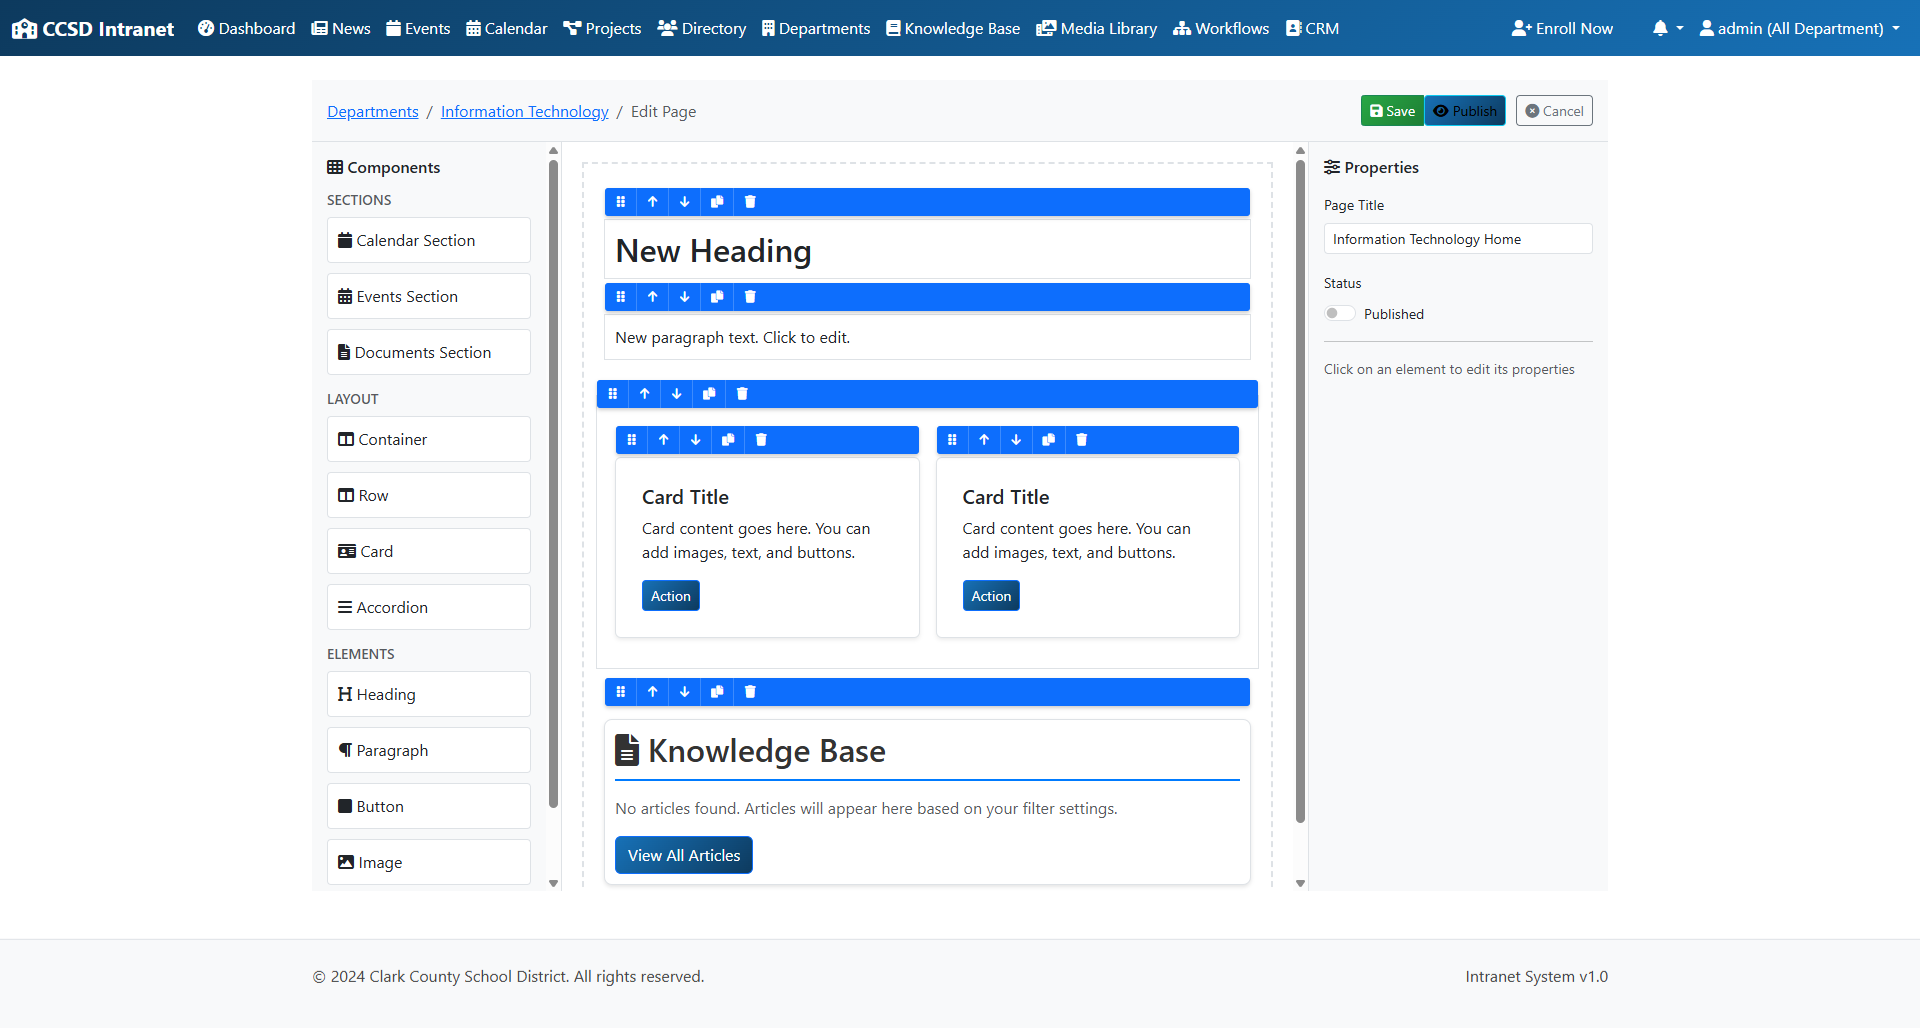Move the paragraph block down
This screenshot has width=1920, height=1028.
(685, 297)
